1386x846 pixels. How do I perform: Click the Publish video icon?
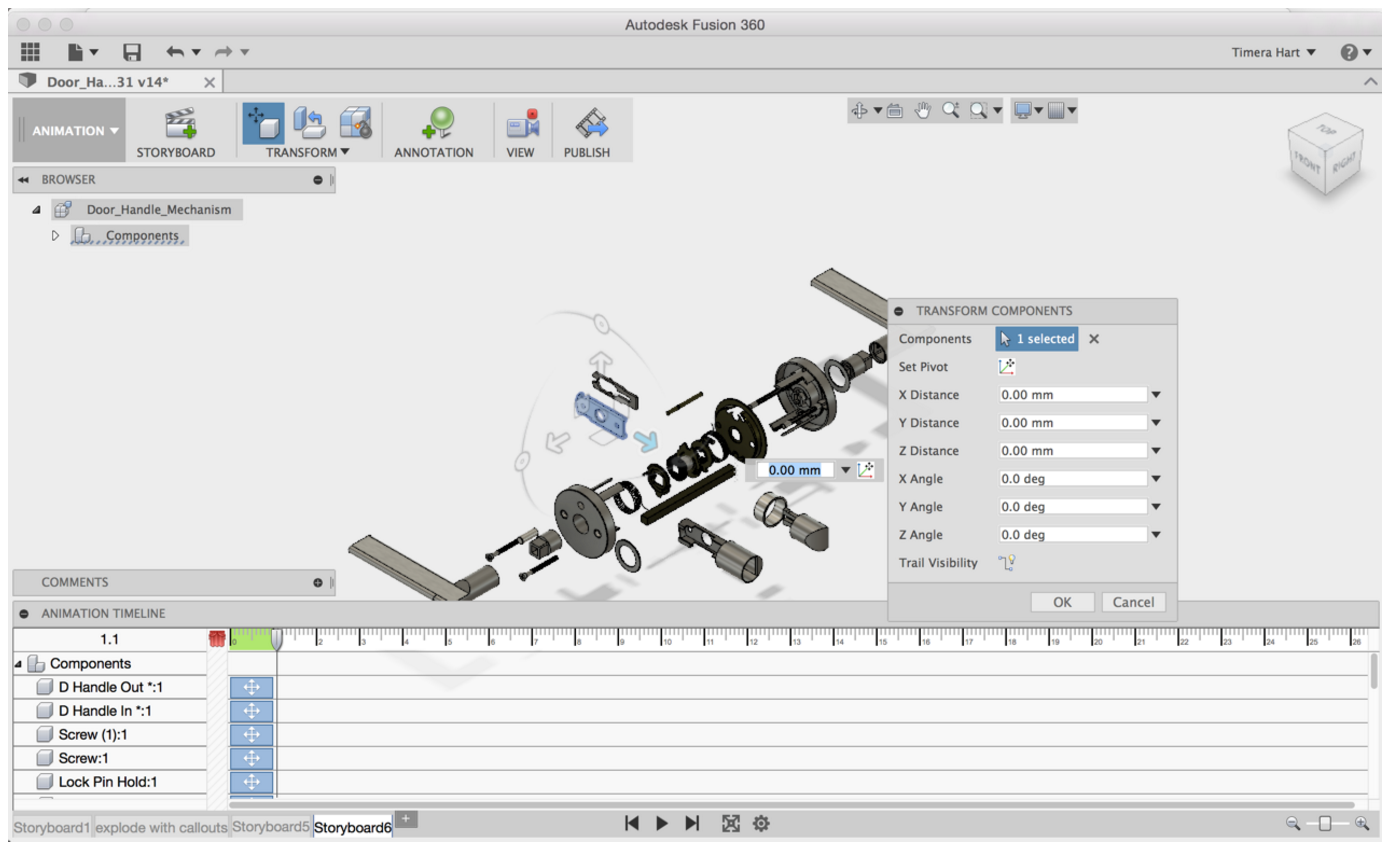tap(587, 123)
